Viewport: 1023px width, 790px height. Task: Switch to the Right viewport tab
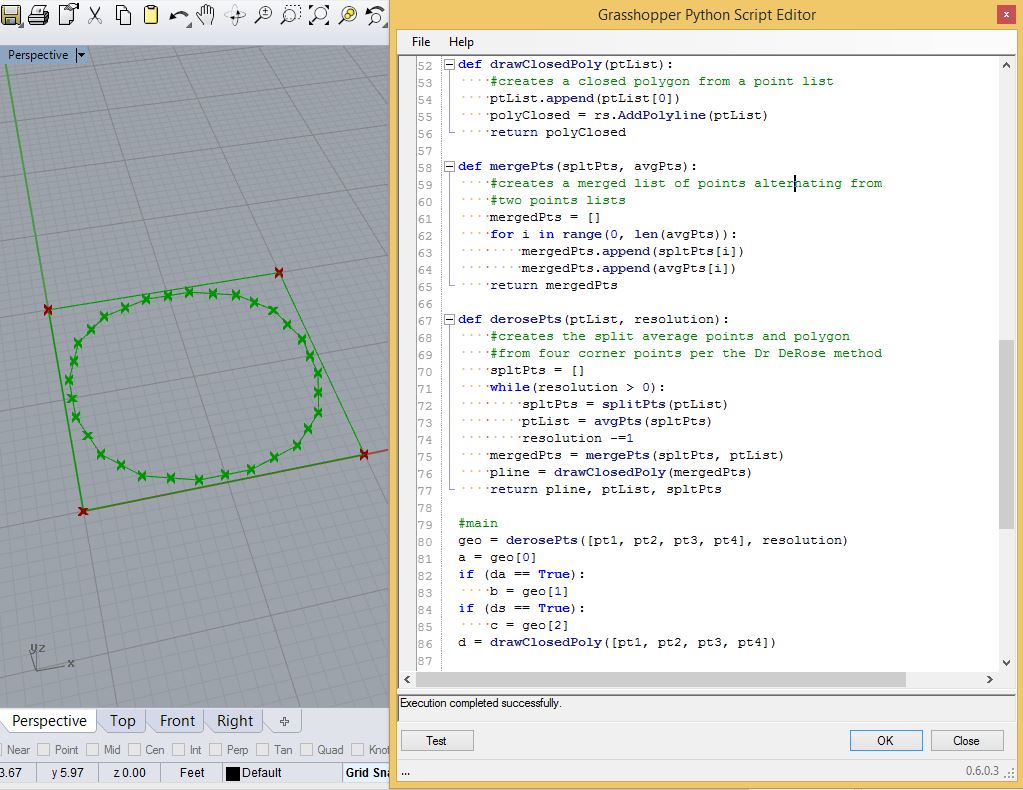pos(234,721)
